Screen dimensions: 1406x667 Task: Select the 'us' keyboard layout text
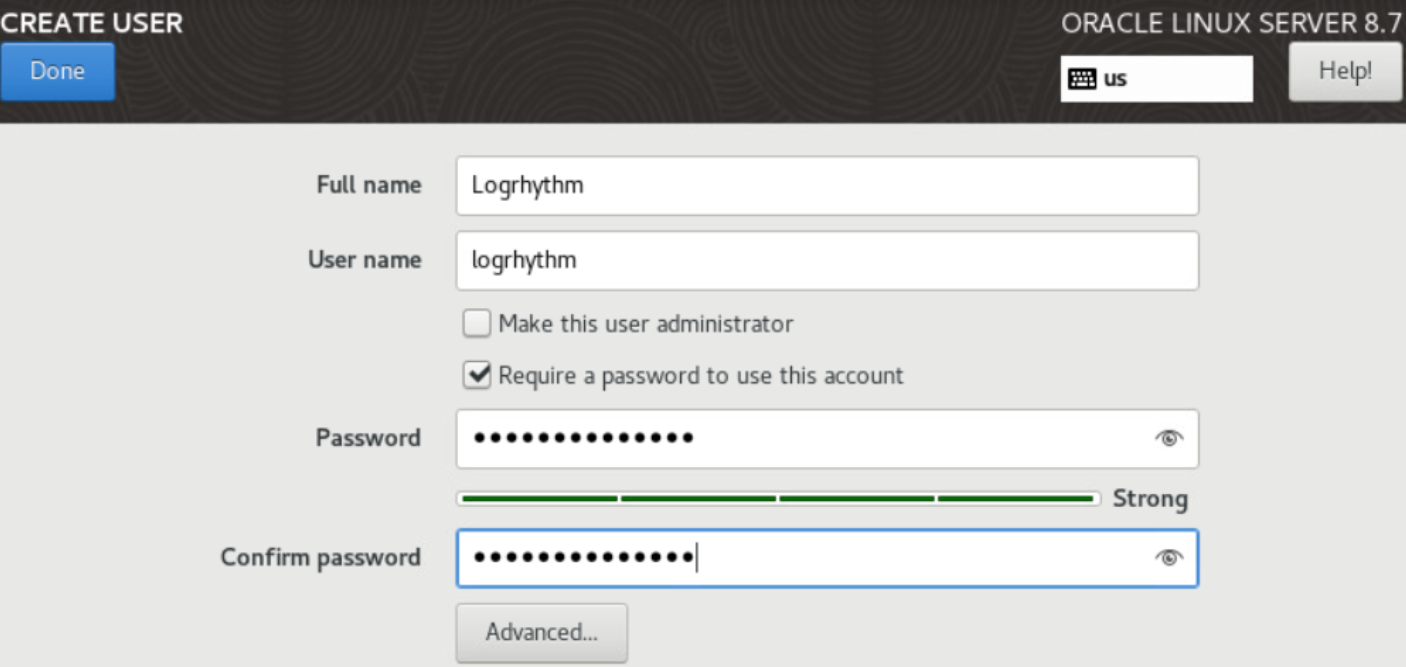point(1116,79)
